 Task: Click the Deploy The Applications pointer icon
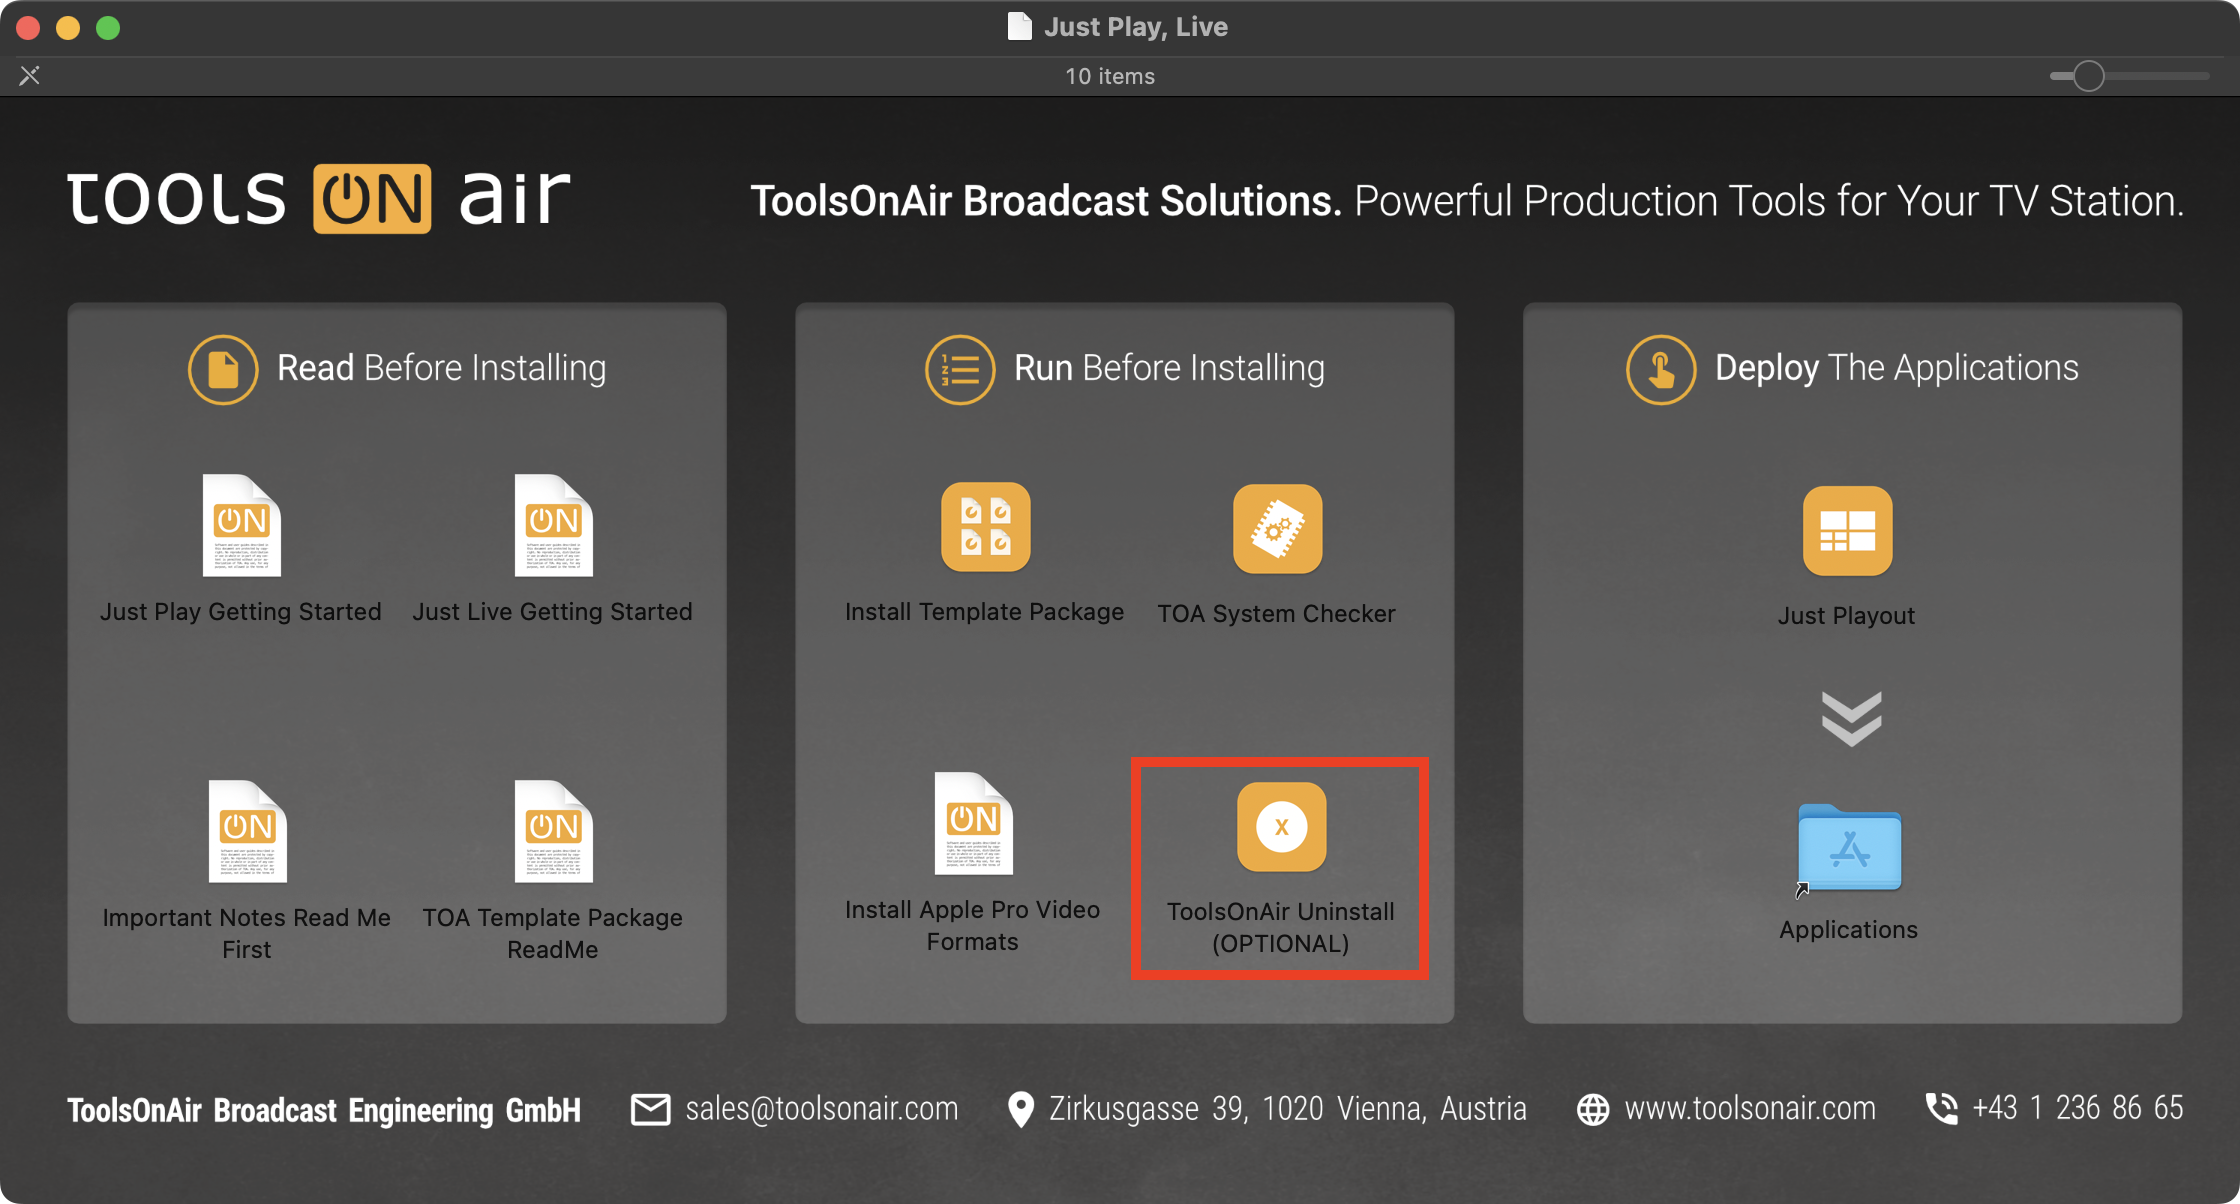tap(1661, 369)
